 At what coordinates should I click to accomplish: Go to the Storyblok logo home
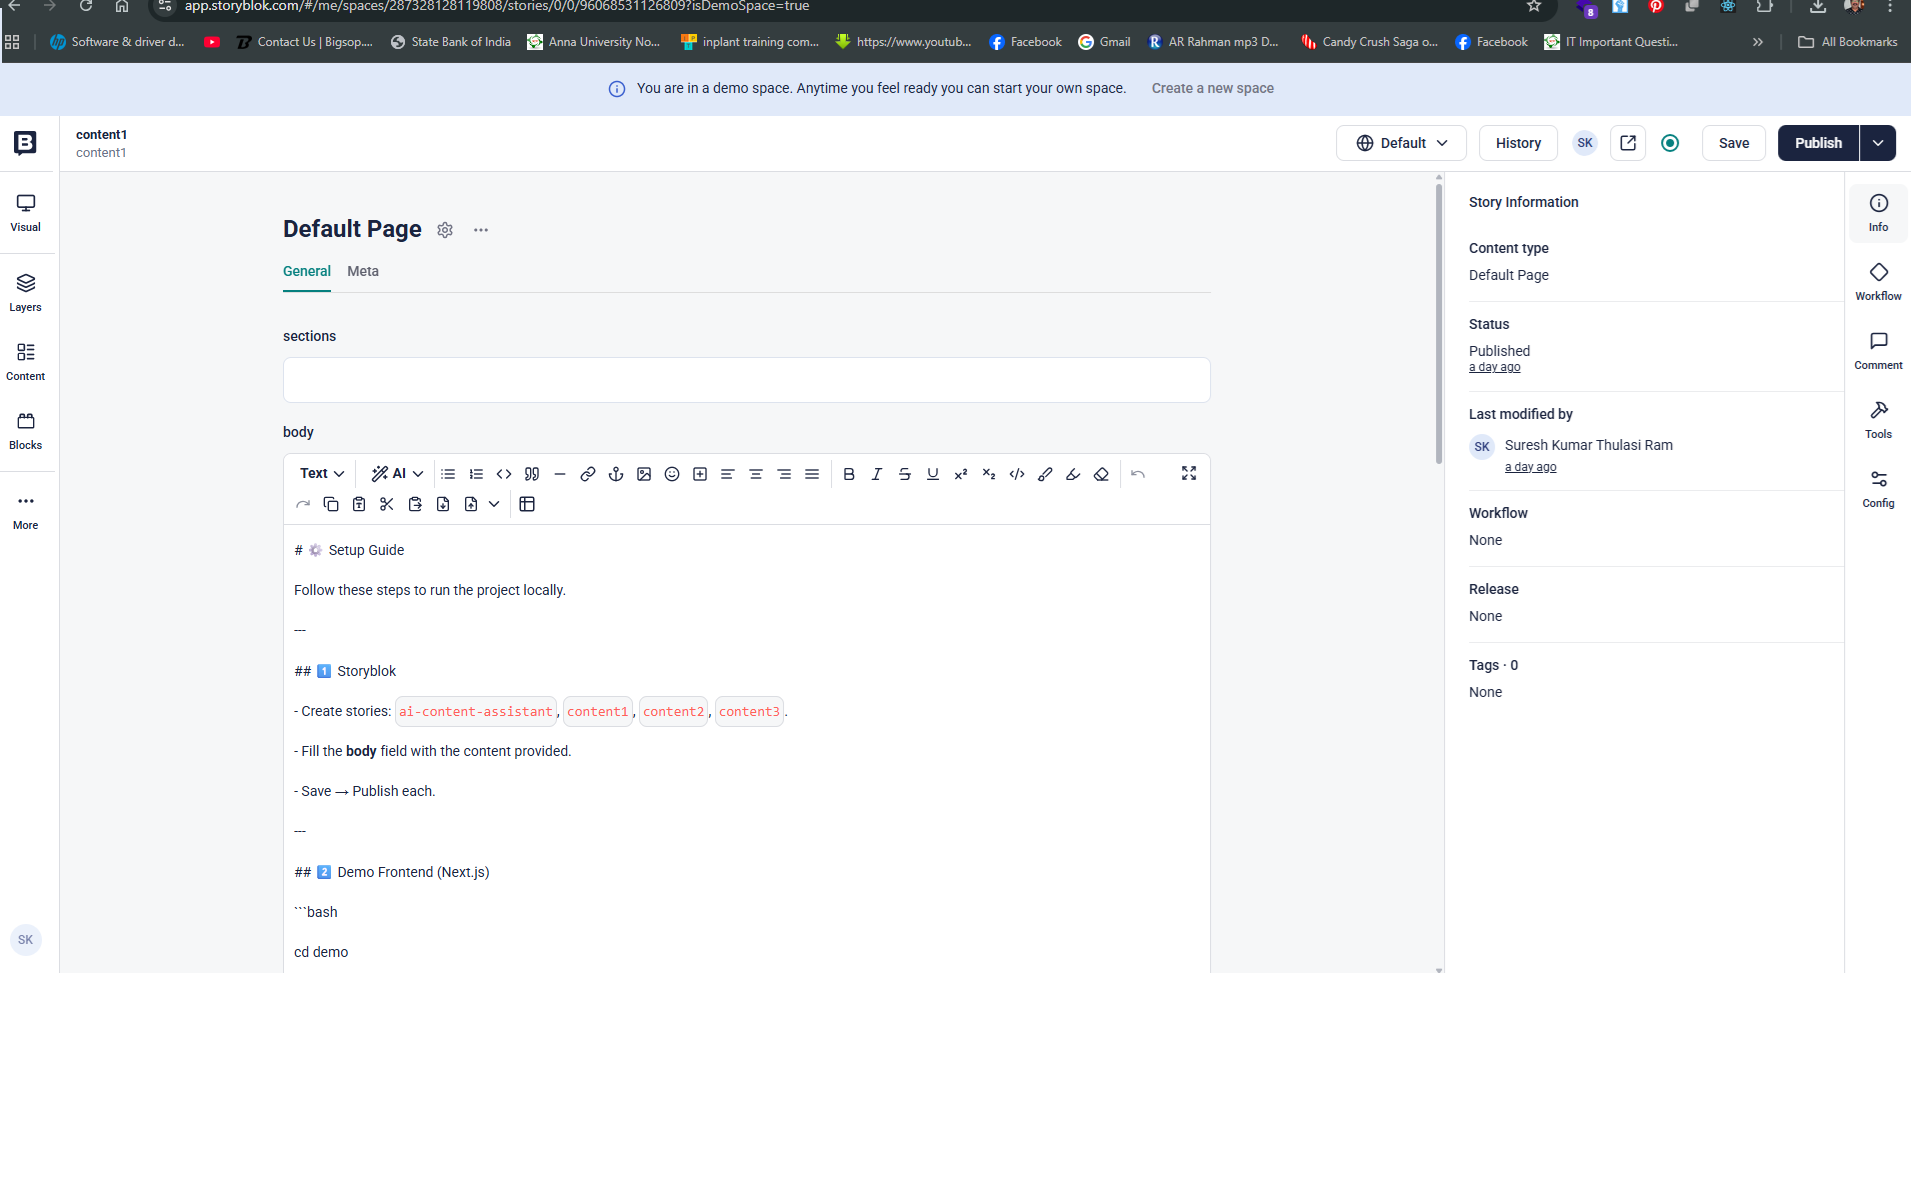[x=26, y=143]
